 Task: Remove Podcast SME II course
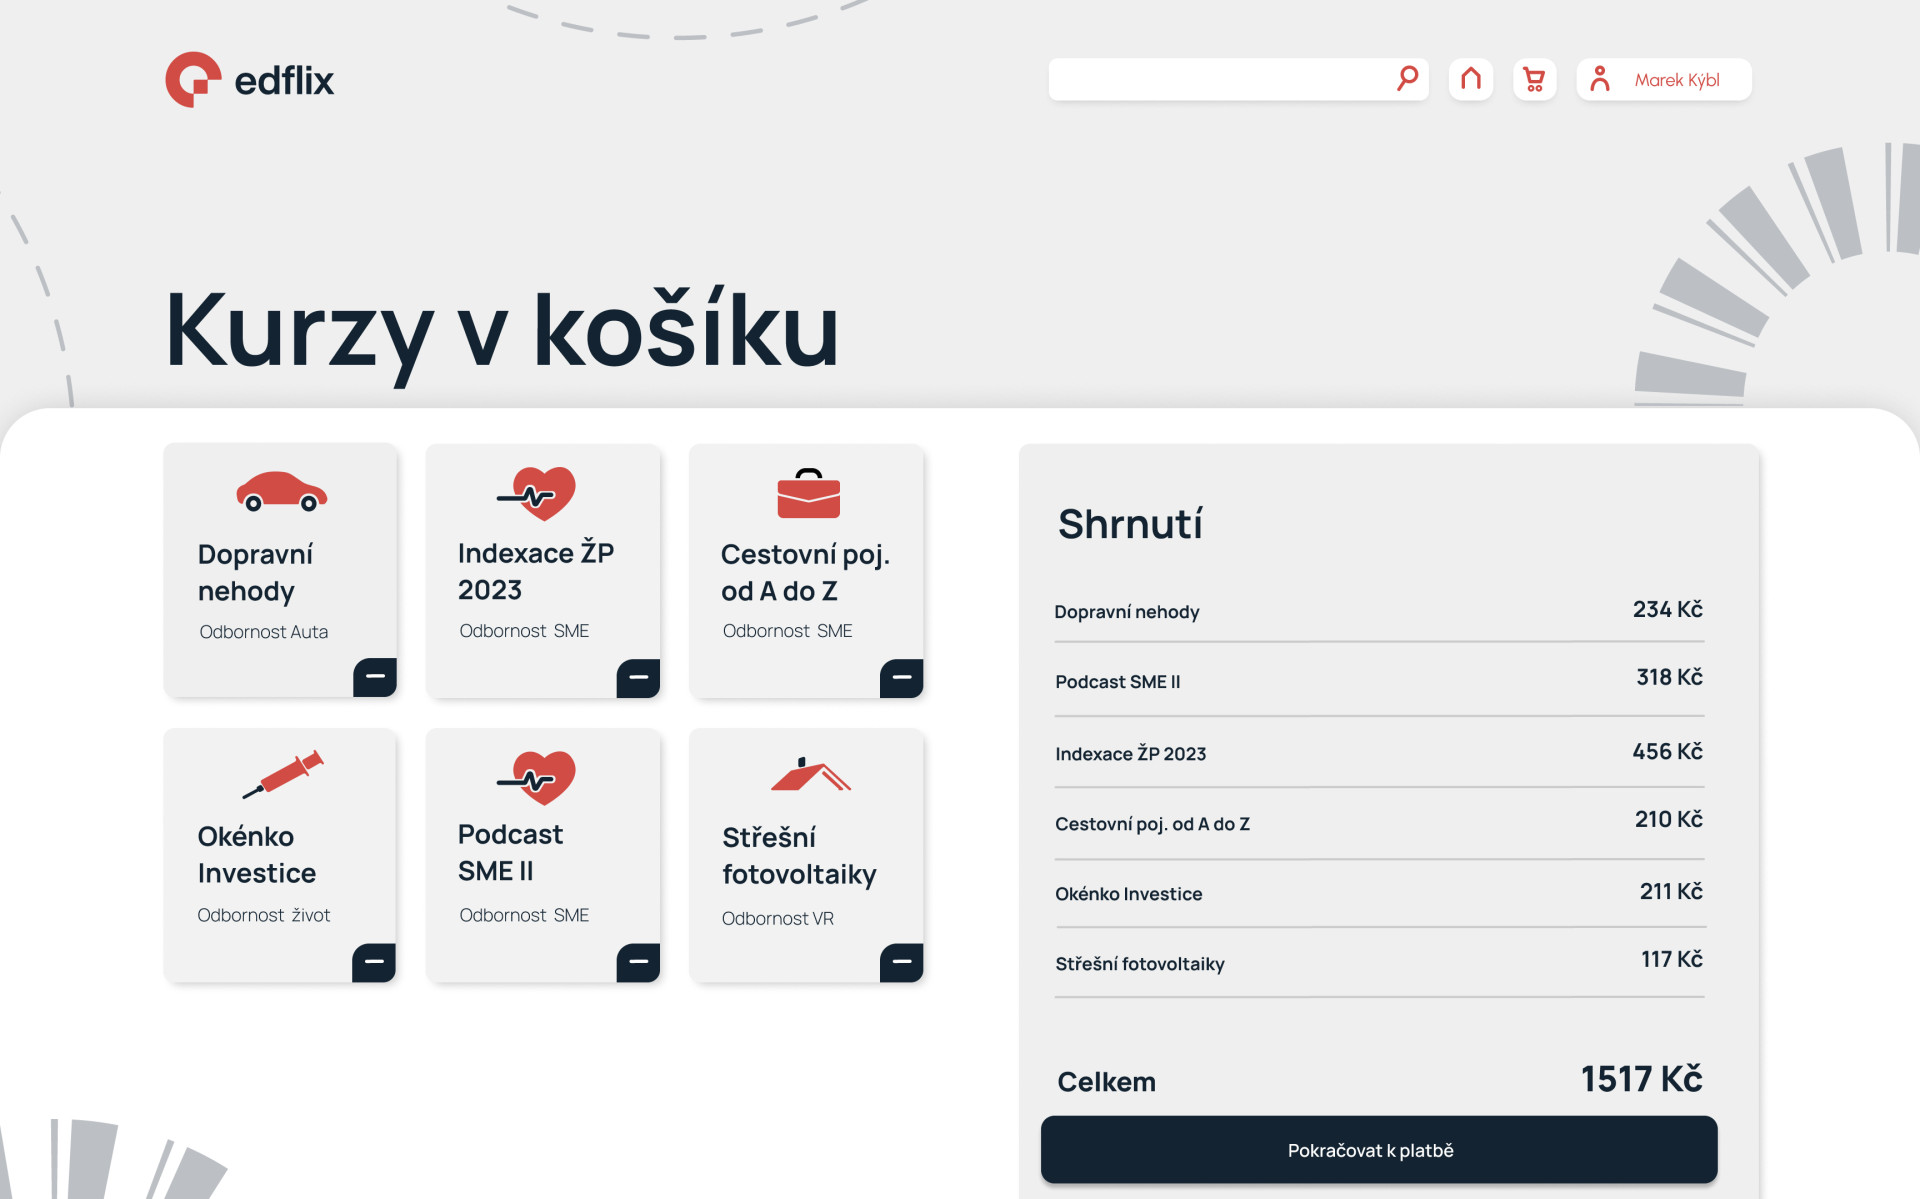tap(638, 962)
